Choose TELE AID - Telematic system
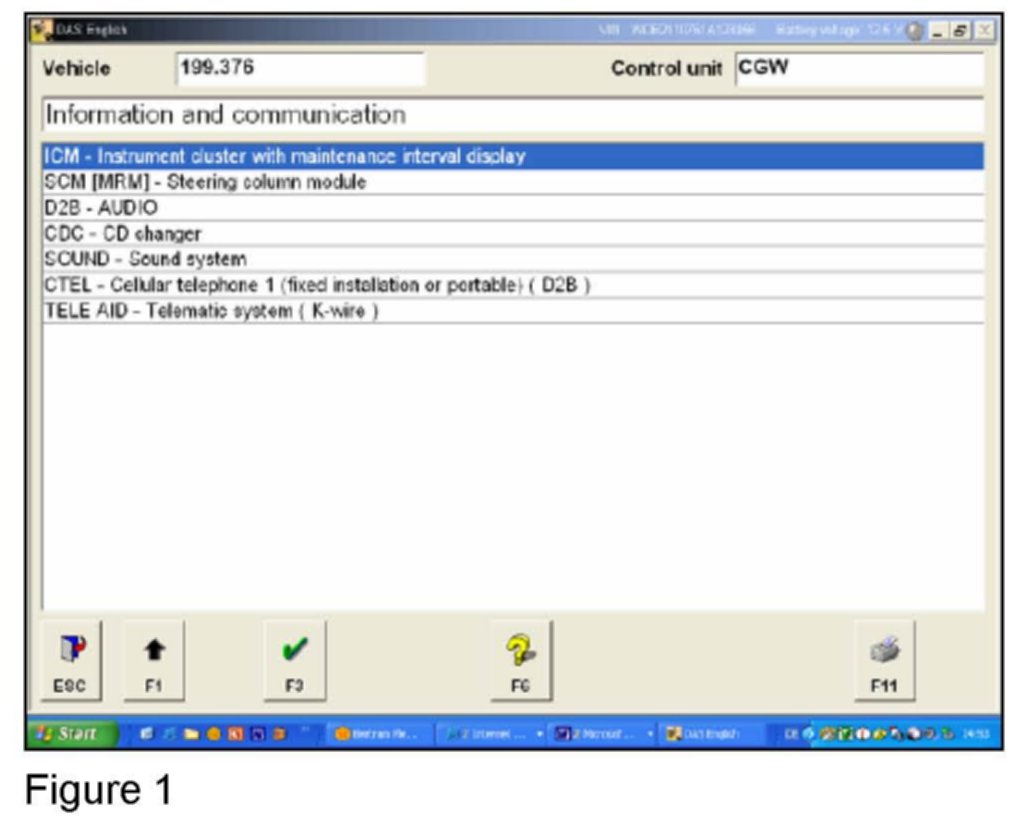The width and height of the screenshot is (1021, 829). [x=211, y=312]
